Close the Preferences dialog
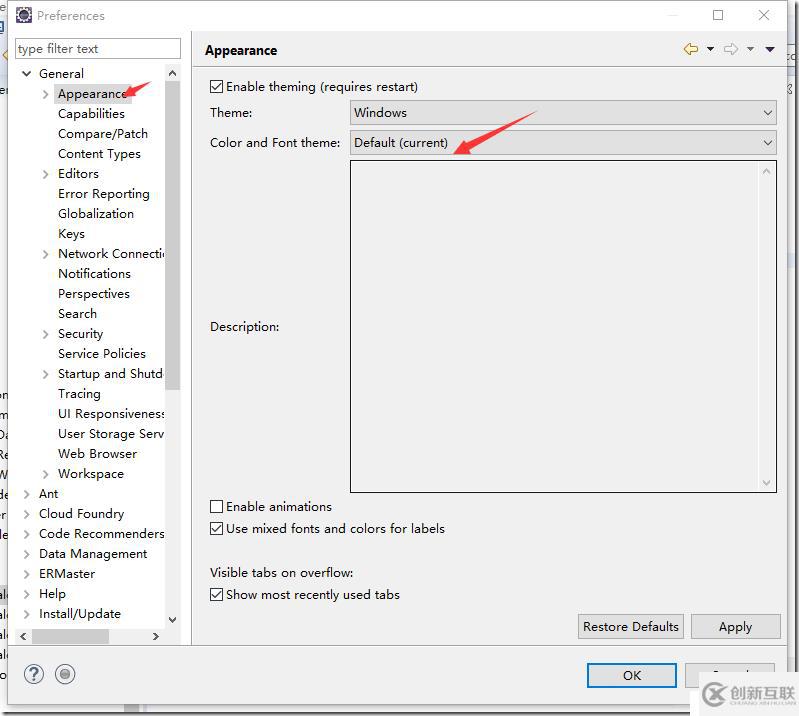The image size is (799, 716). tap(764, 15)
